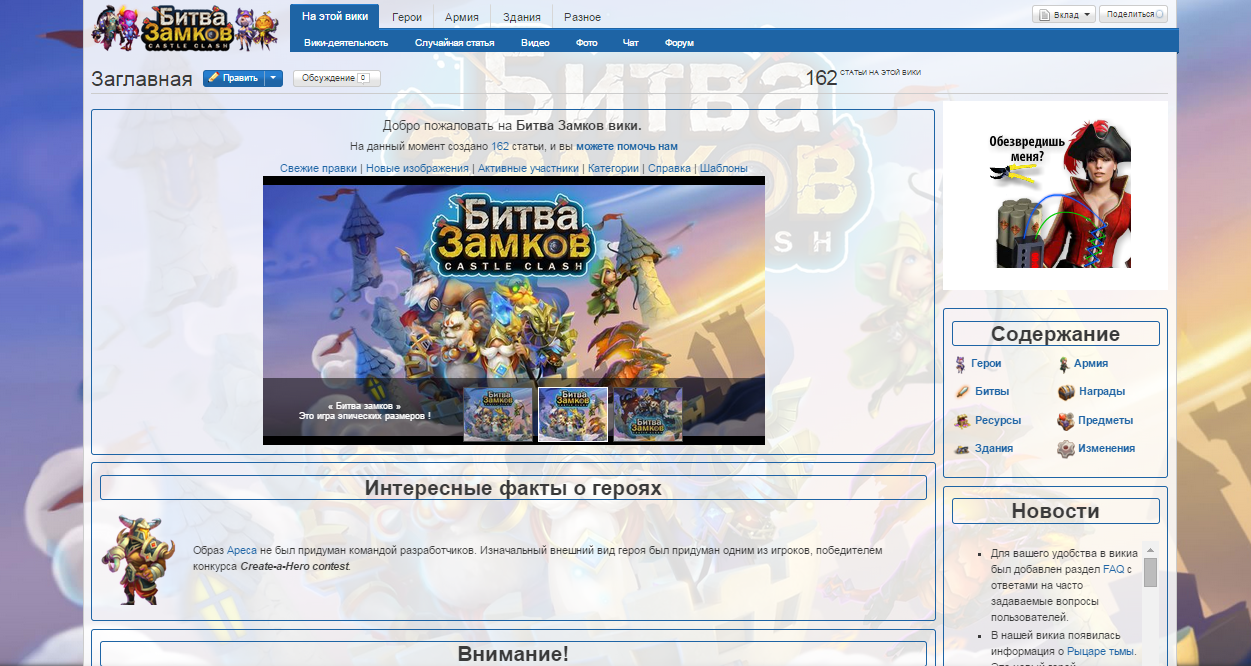The height and width of the screenshot is (666, 1251).
Task: Follow the Шаблоны link
Action: pyautogui.click(x=724, y=168)
